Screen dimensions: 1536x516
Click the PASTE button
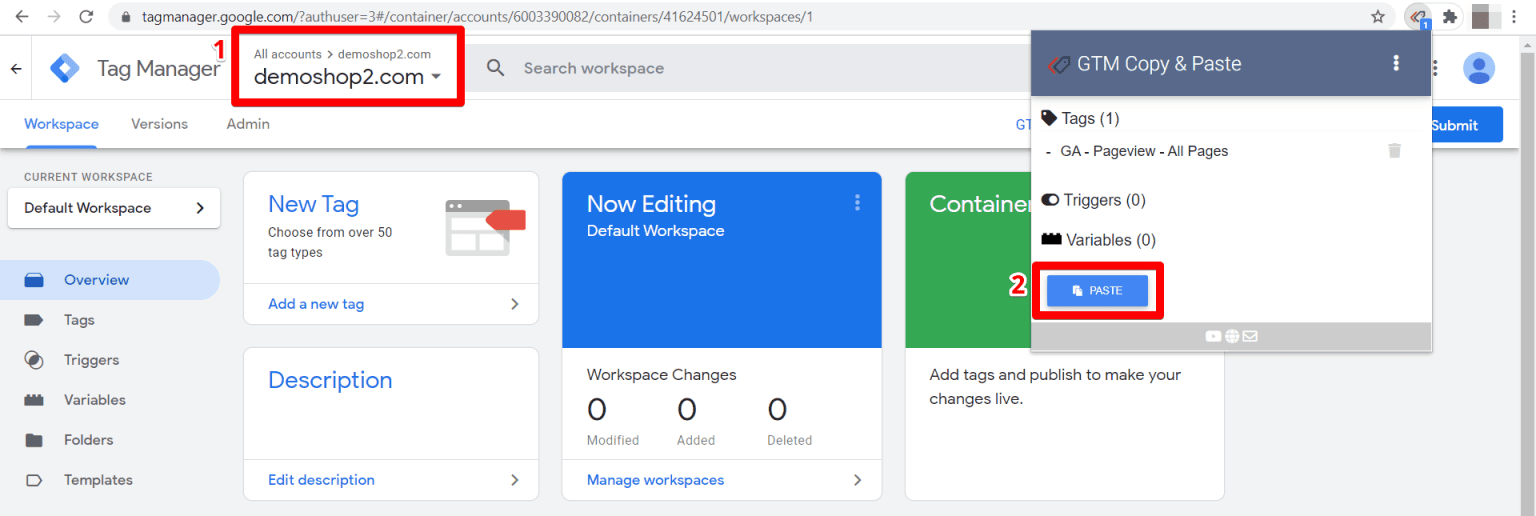pyautogui.click(x=1097, y=290)
